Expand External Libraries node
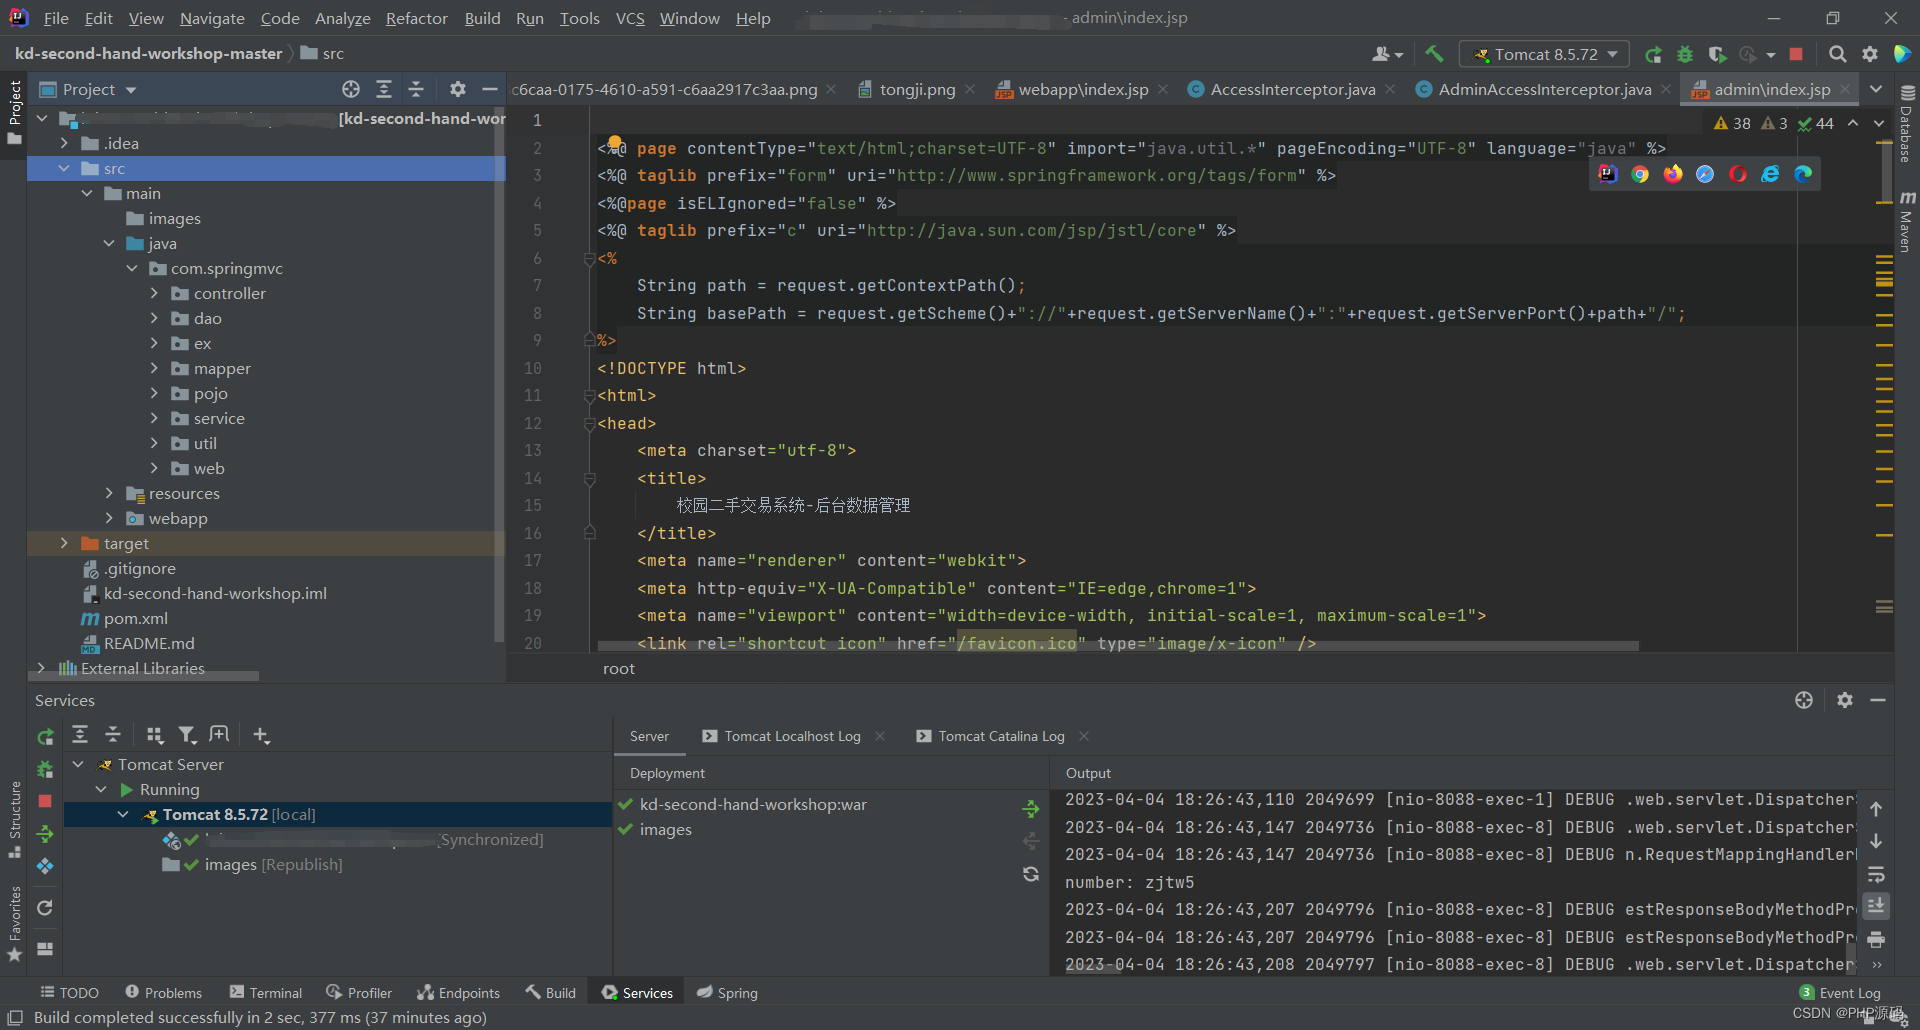This screenshot has height=1030, width=1920. click(41, 668)
